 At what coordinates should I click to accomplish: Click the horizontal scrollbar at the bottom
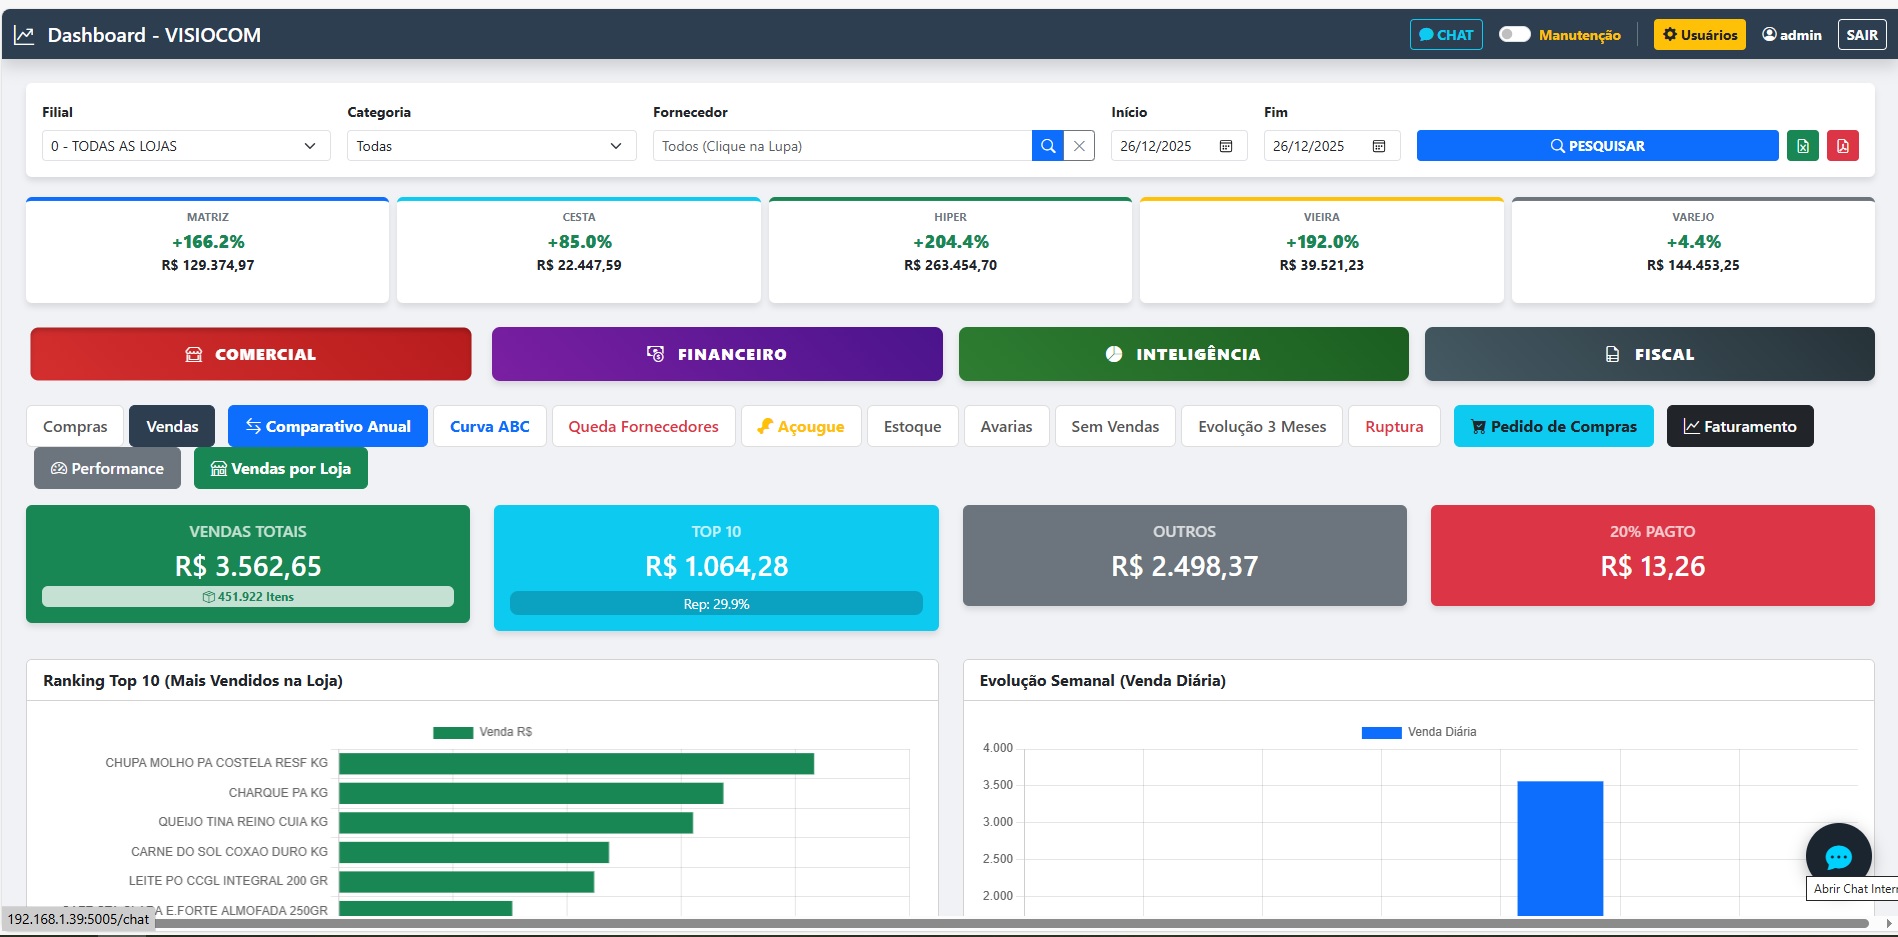950,925
